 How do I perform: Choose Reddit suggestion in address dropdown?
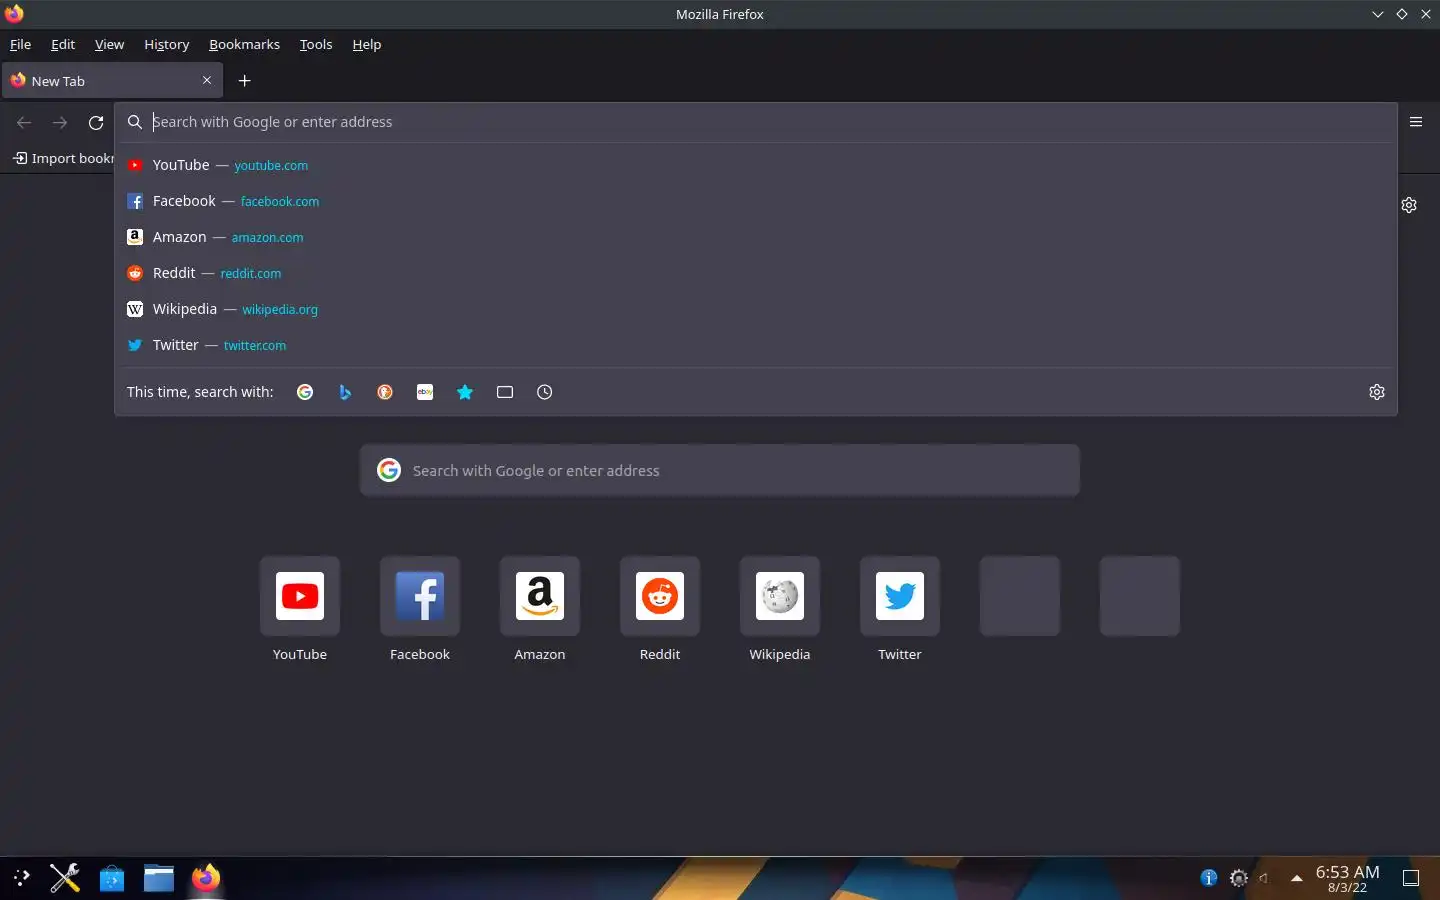[756, 273]
